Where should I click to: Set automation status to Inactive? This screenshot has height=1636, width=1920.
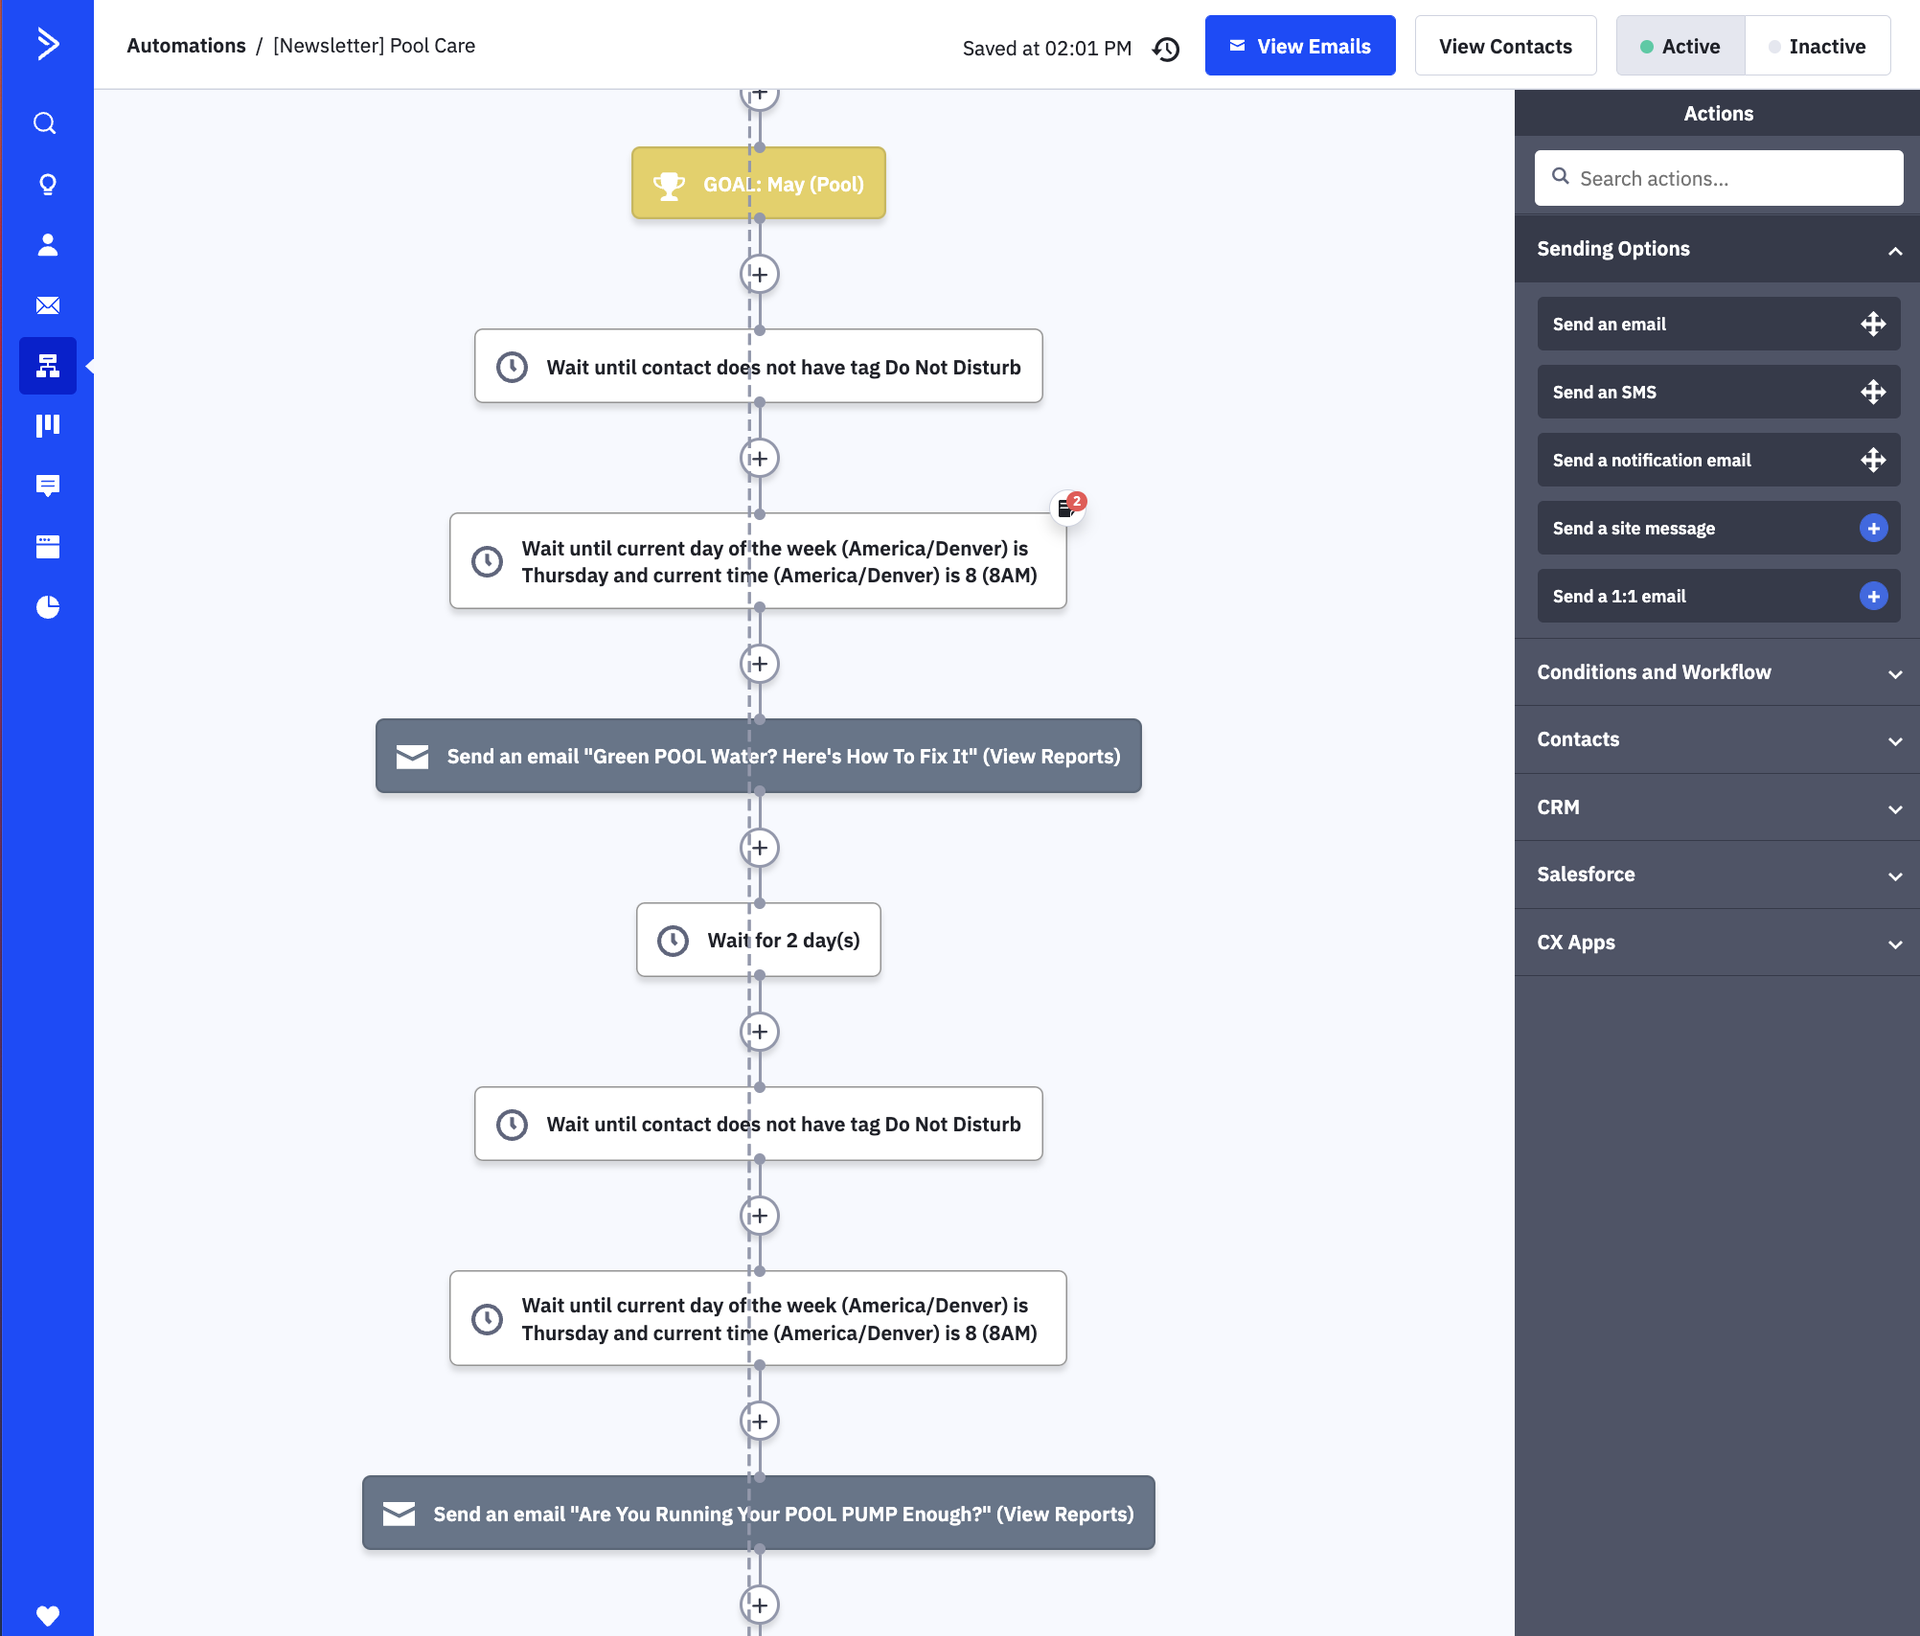click(1817, 46)
